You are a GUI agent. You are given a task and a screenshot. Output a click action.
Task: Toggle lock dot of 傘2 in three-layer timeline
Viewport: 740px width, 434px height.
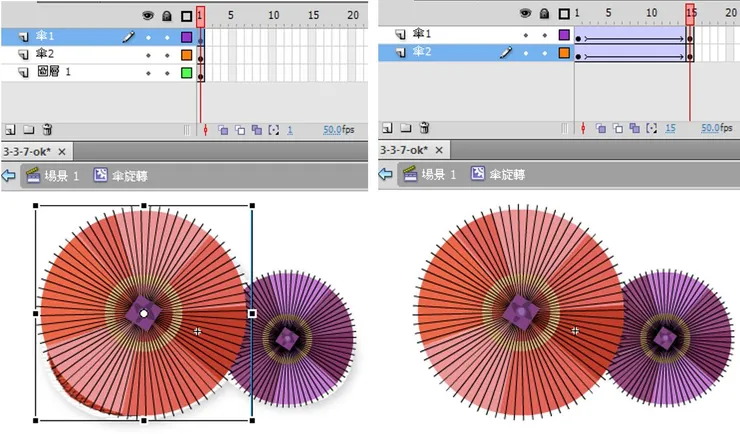(167, 55)
